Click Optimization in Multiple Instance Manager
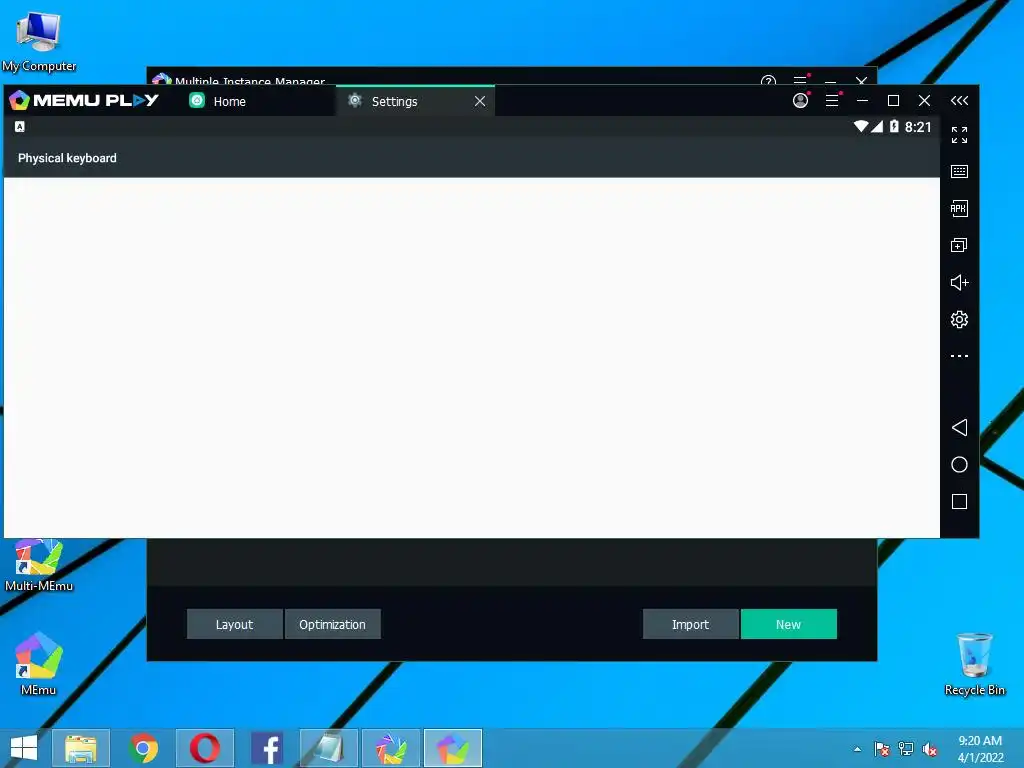This screenshot has width=1024, height=768. [332, 624]
